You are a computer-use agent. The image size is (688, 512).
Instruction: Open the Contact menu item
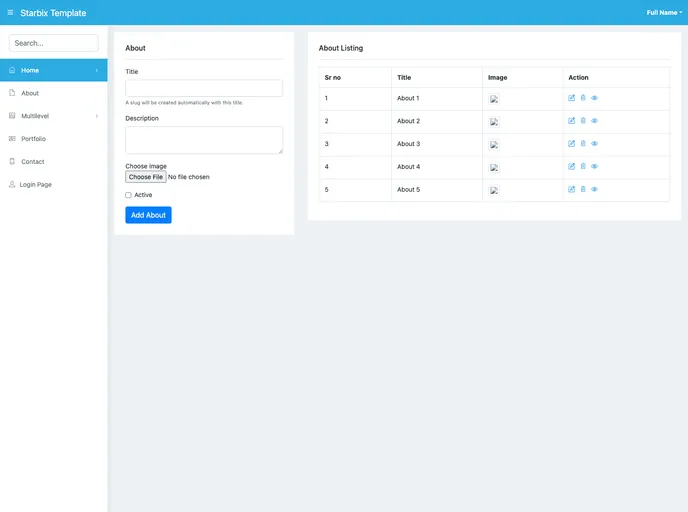54,161
